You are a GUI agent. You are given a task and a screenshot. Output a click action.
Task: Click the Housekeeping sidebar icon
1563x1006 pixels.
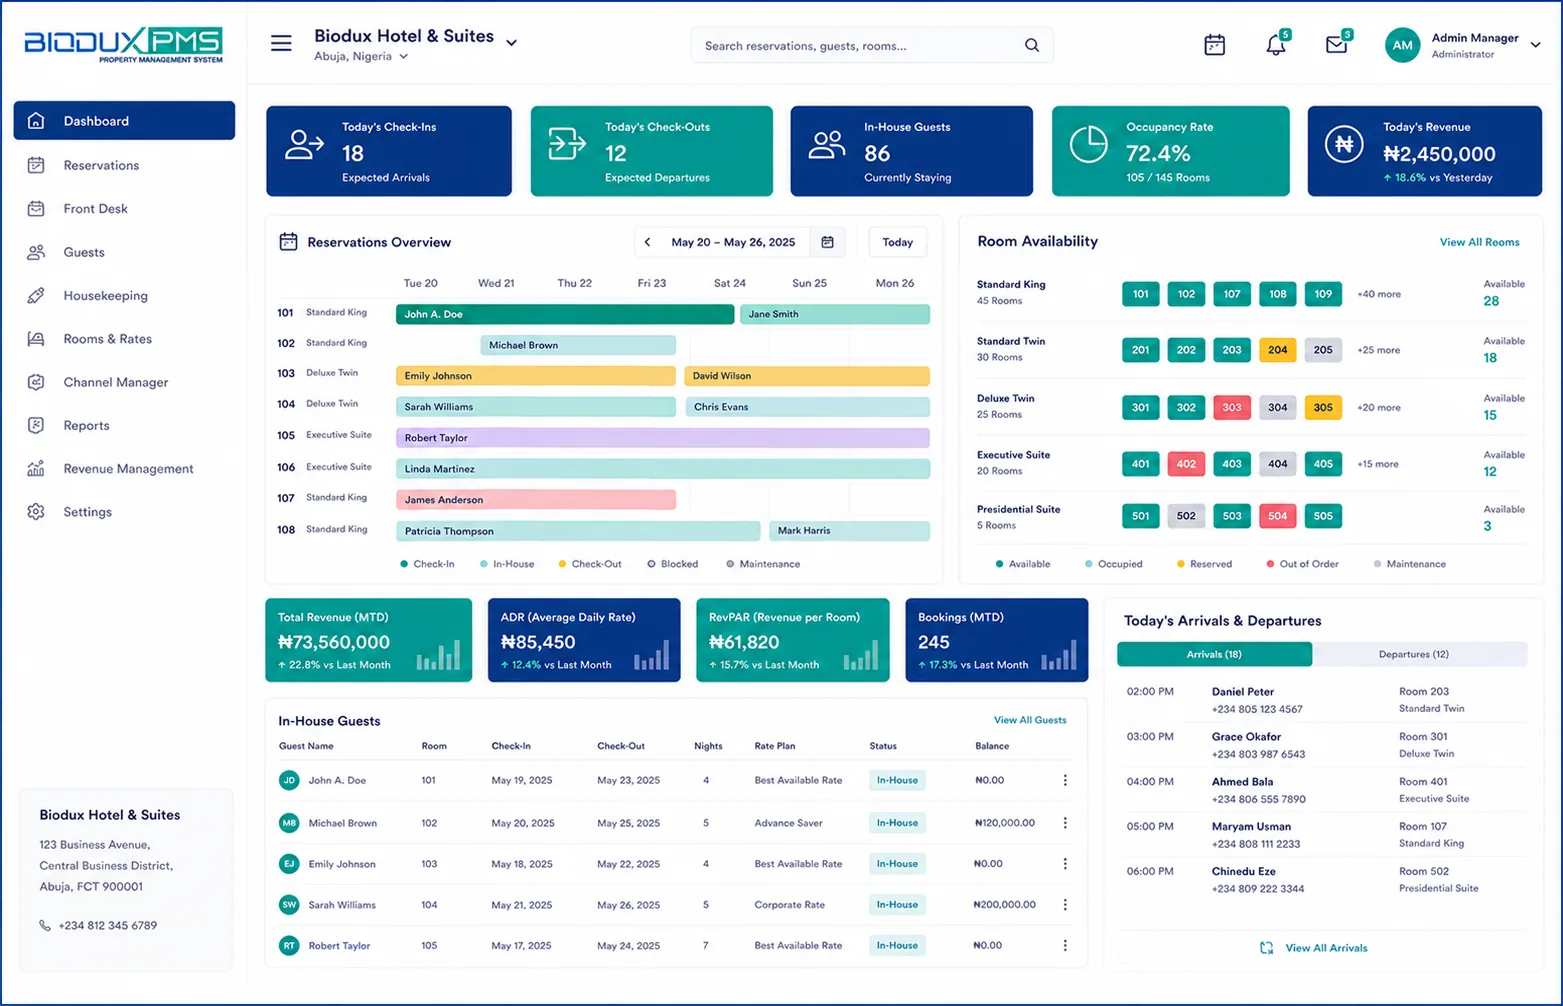(36, 295)
